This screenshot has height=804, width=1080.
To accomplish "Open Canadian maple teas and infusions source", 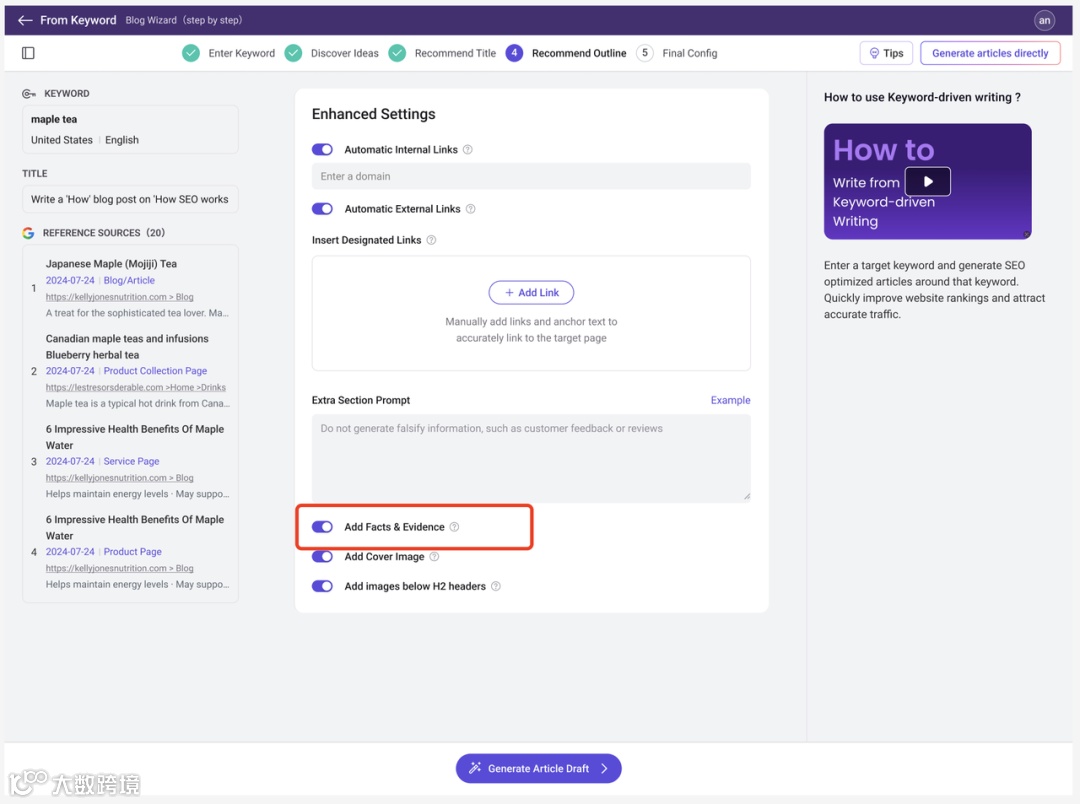I will click(x=127, y=347).
